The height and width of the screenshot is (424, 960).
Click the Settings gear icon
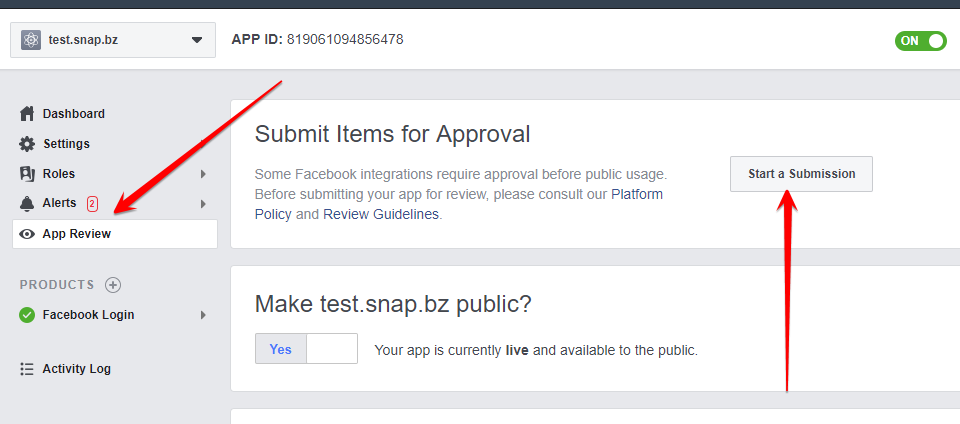tap(27, 144)
